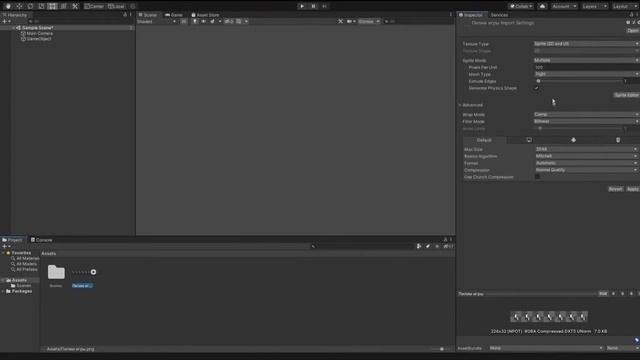
Task: Select the Scale tool in toolbar
Action: pos(41,6)
